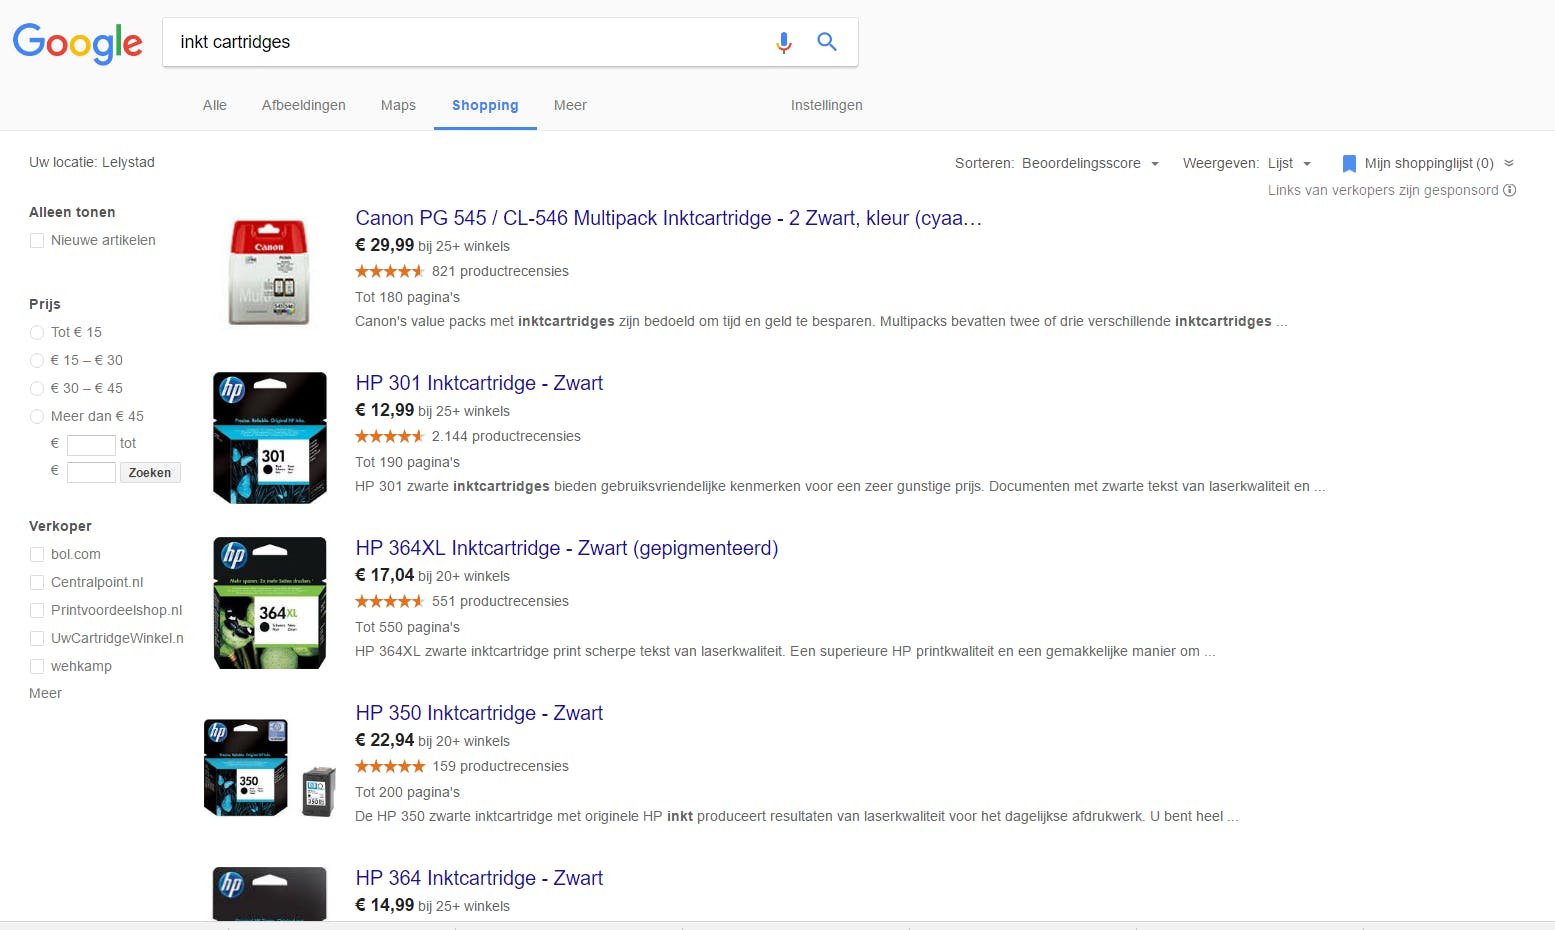Open the HP 301 Inktcartridge - Zwart link
The width and height of the screenshot is (1555, 930).
click(479, 383)
